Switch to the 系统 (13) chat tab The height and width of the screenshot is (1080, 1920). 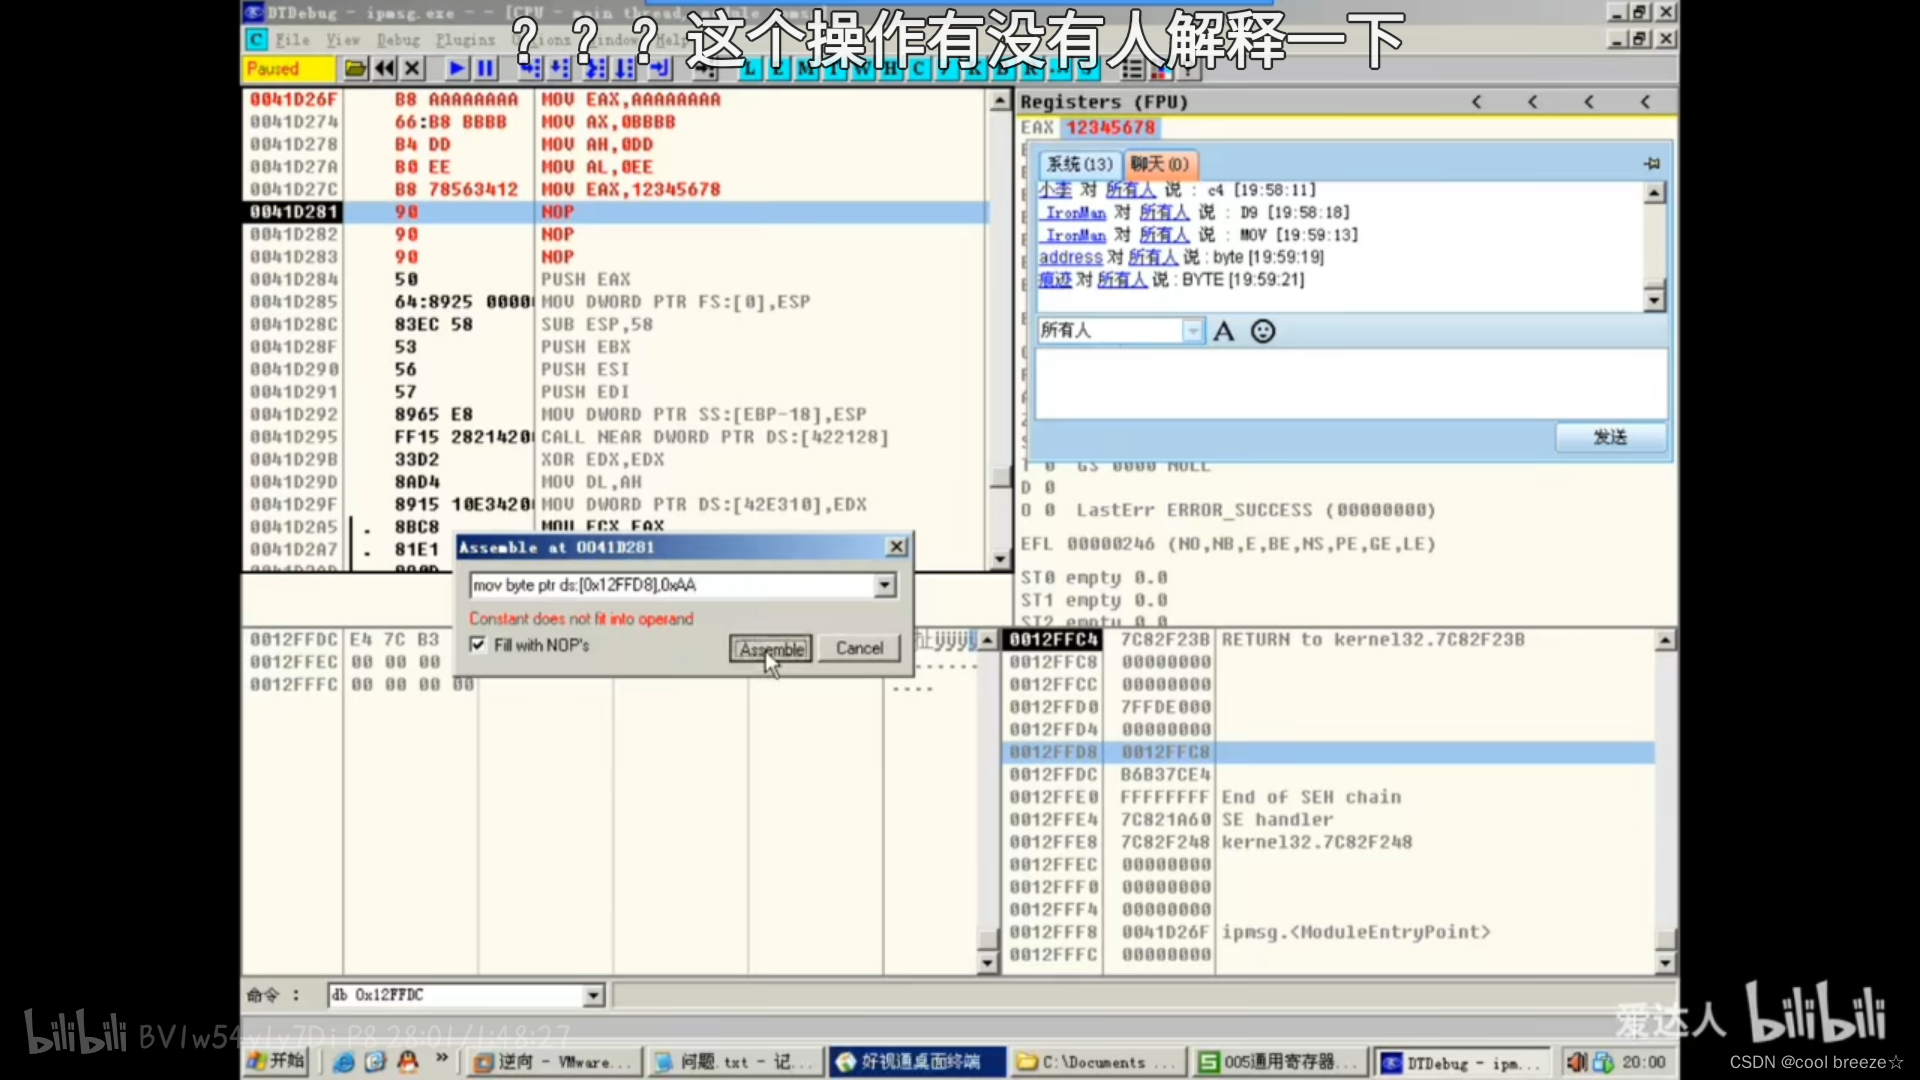[1080, 164]
